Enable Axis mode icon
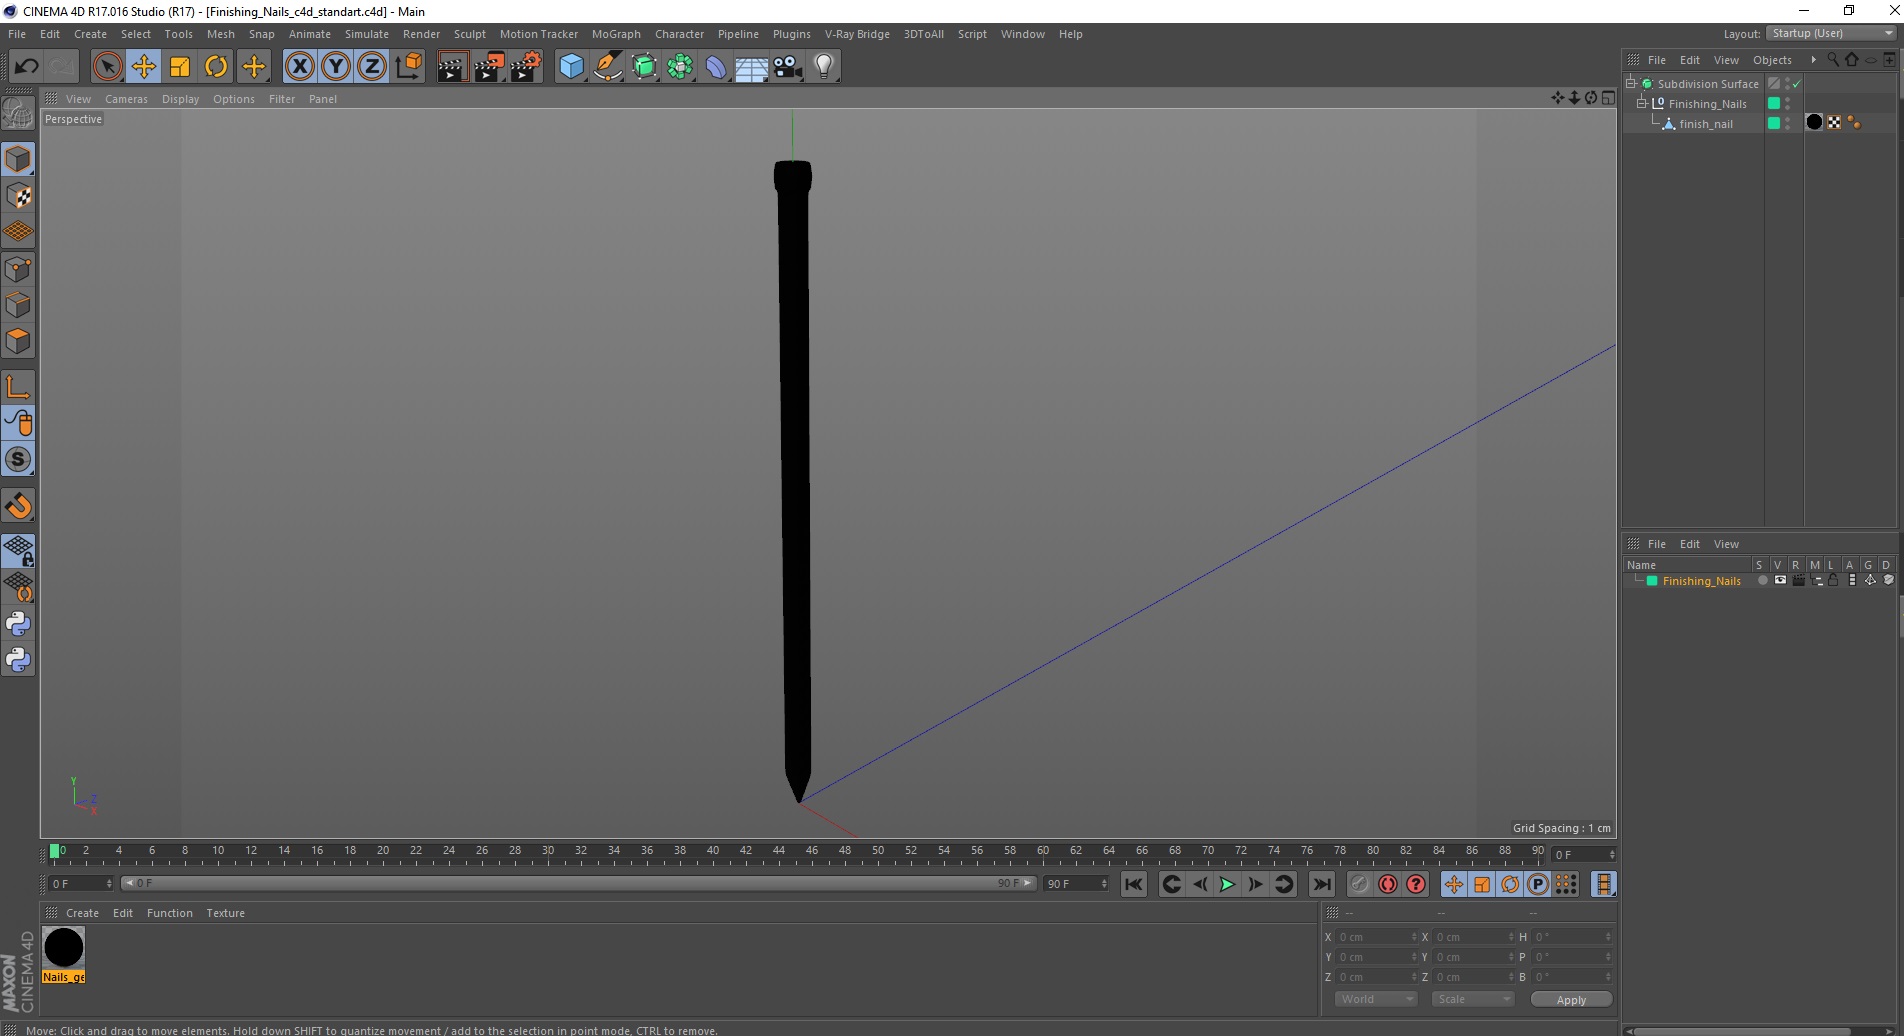 coord(18,387)
